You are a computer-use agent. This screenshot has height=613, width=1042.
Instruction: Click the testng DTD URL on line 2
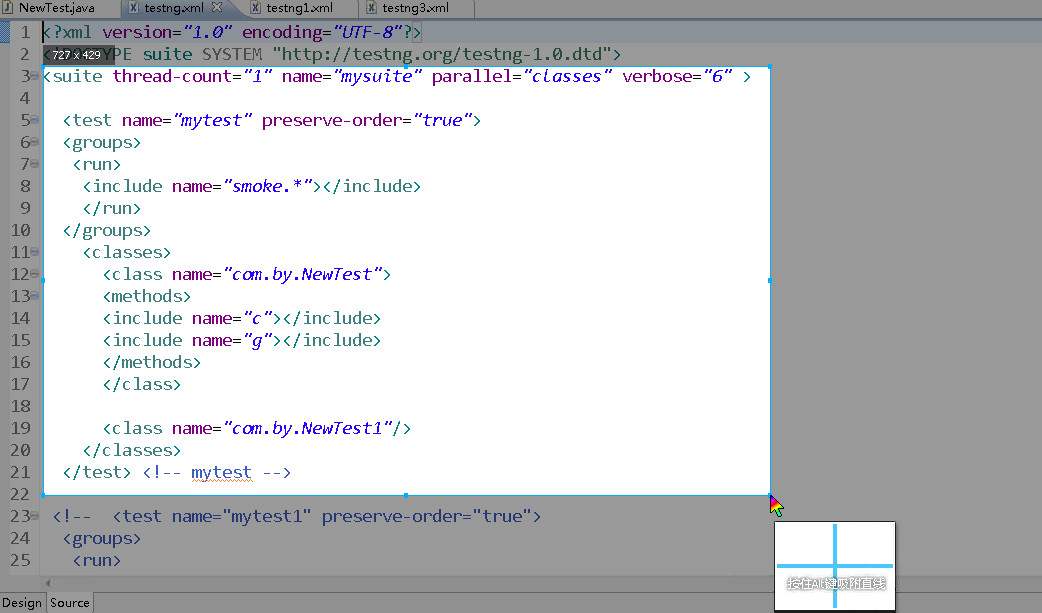(x=442, y=54)
